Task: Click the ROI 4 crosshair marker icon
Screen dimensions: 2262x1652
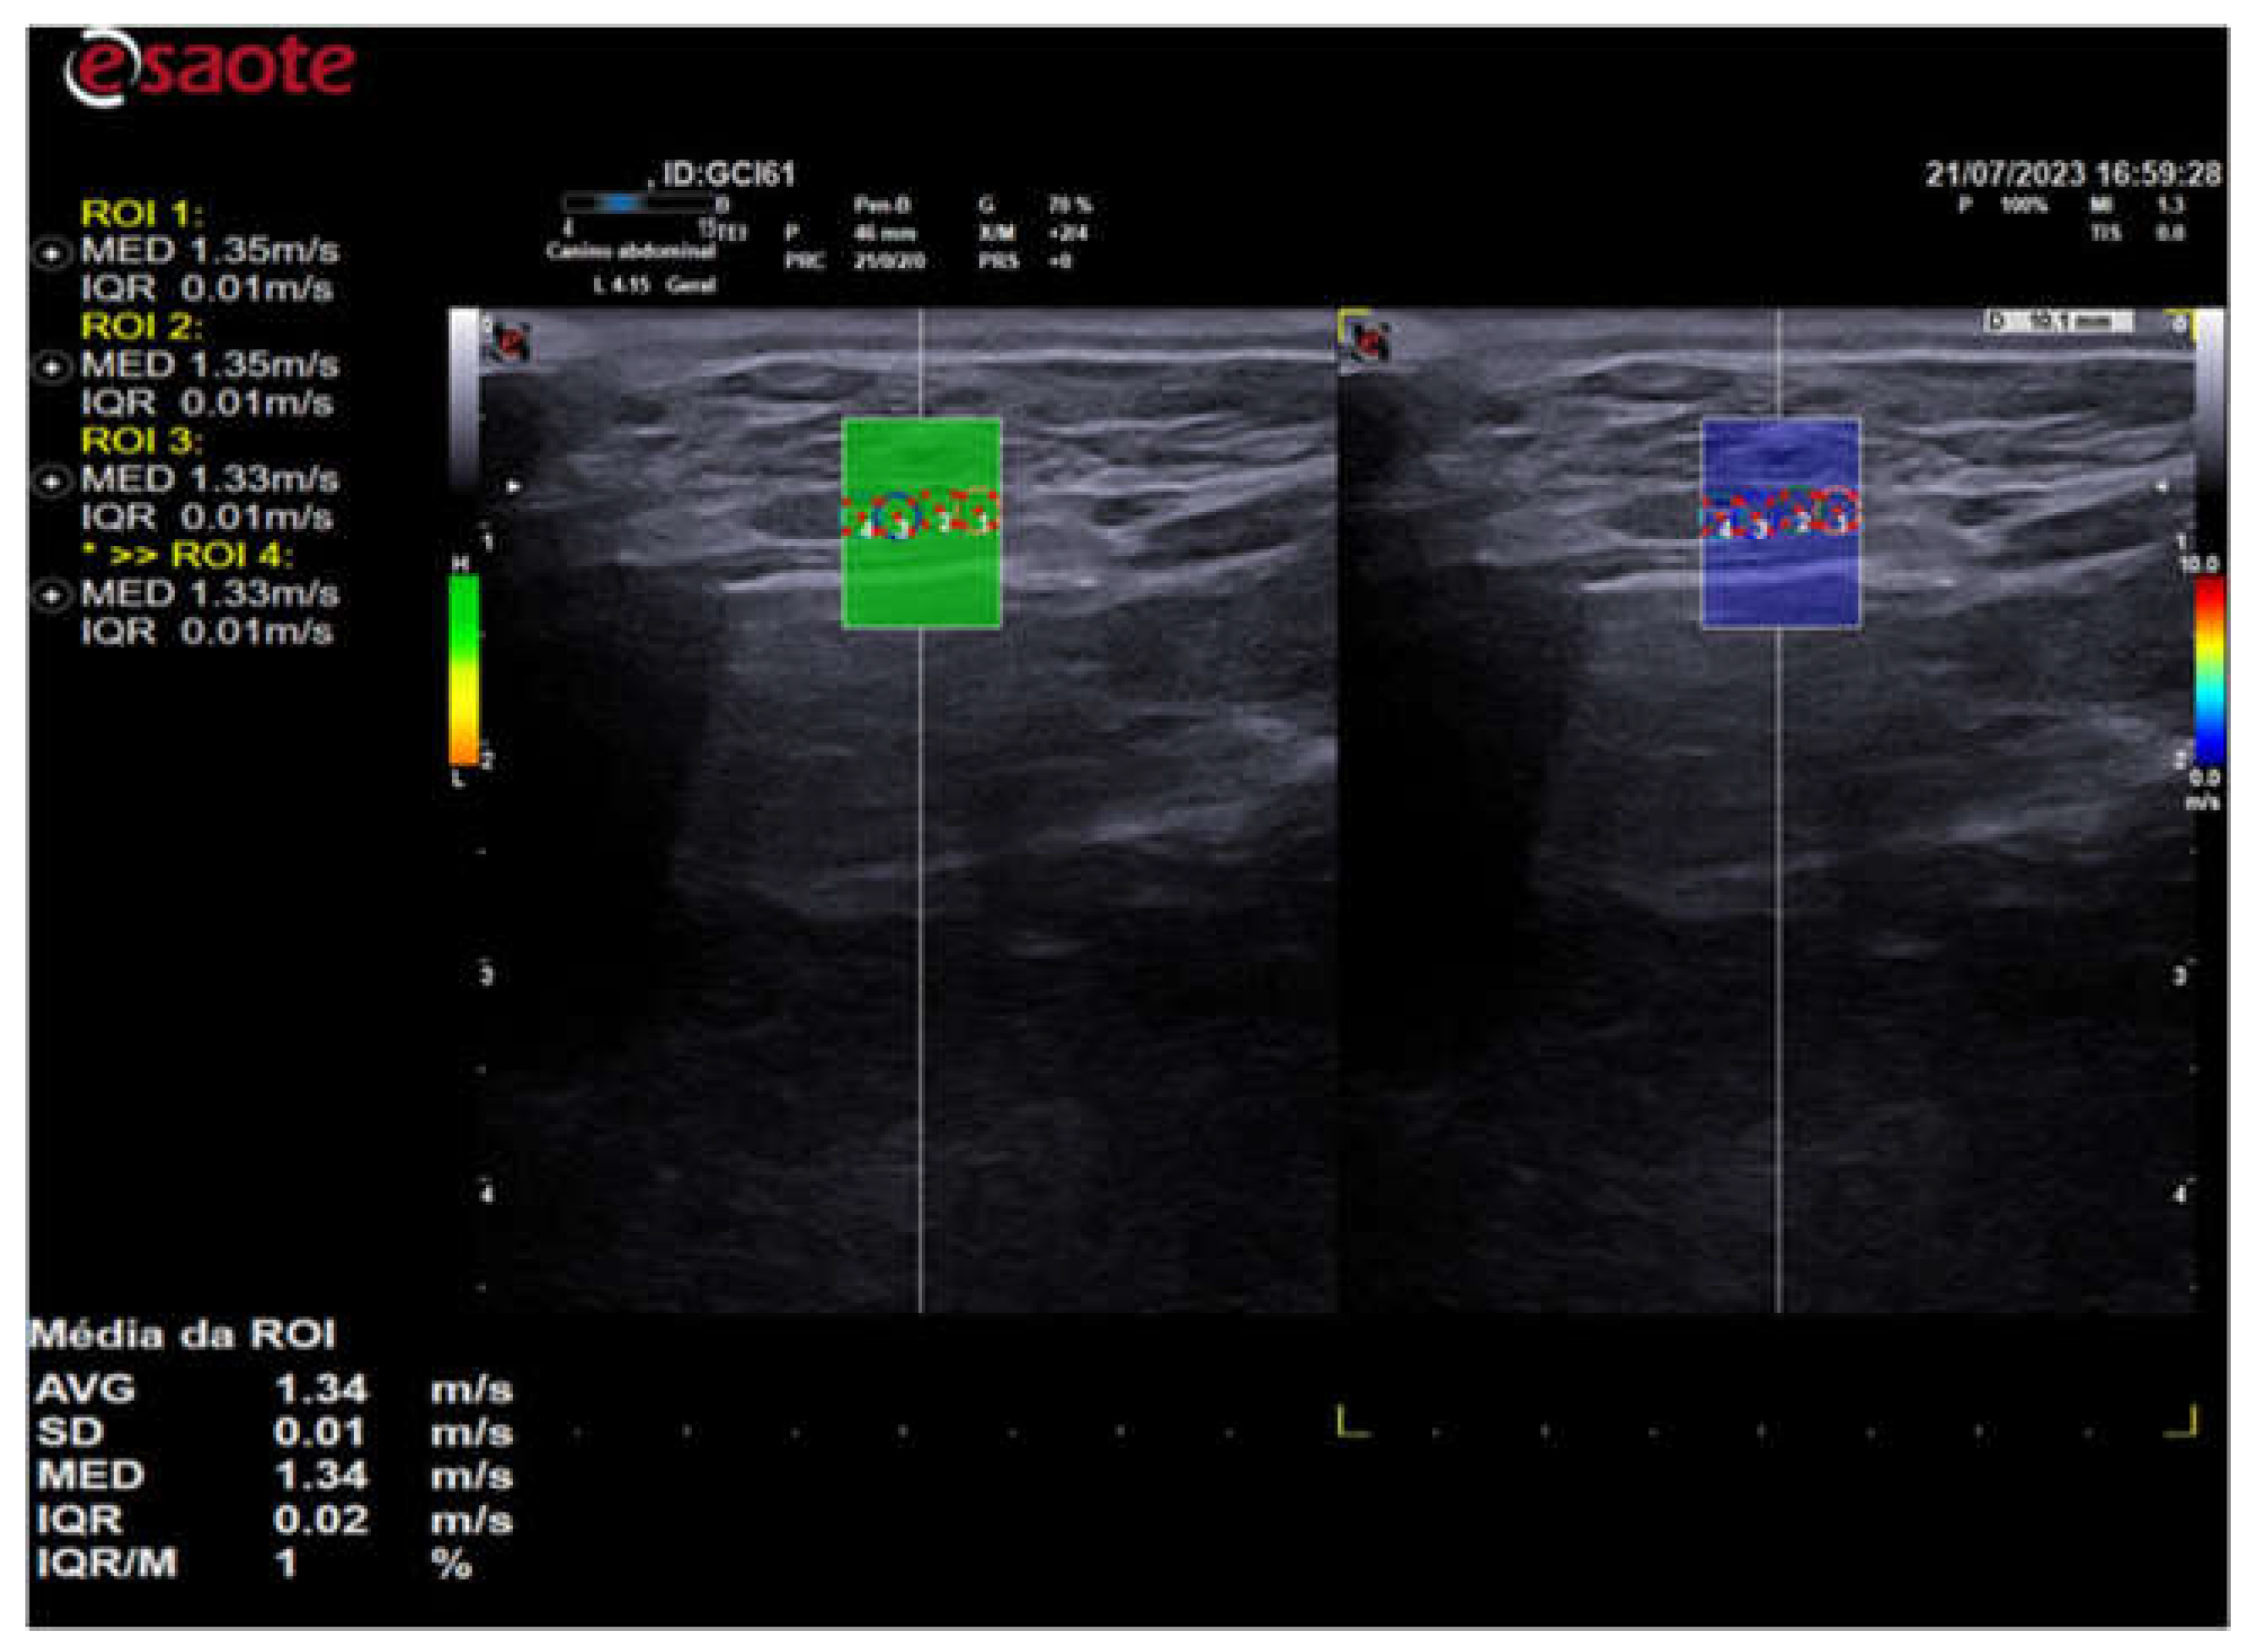Action: 52,595
